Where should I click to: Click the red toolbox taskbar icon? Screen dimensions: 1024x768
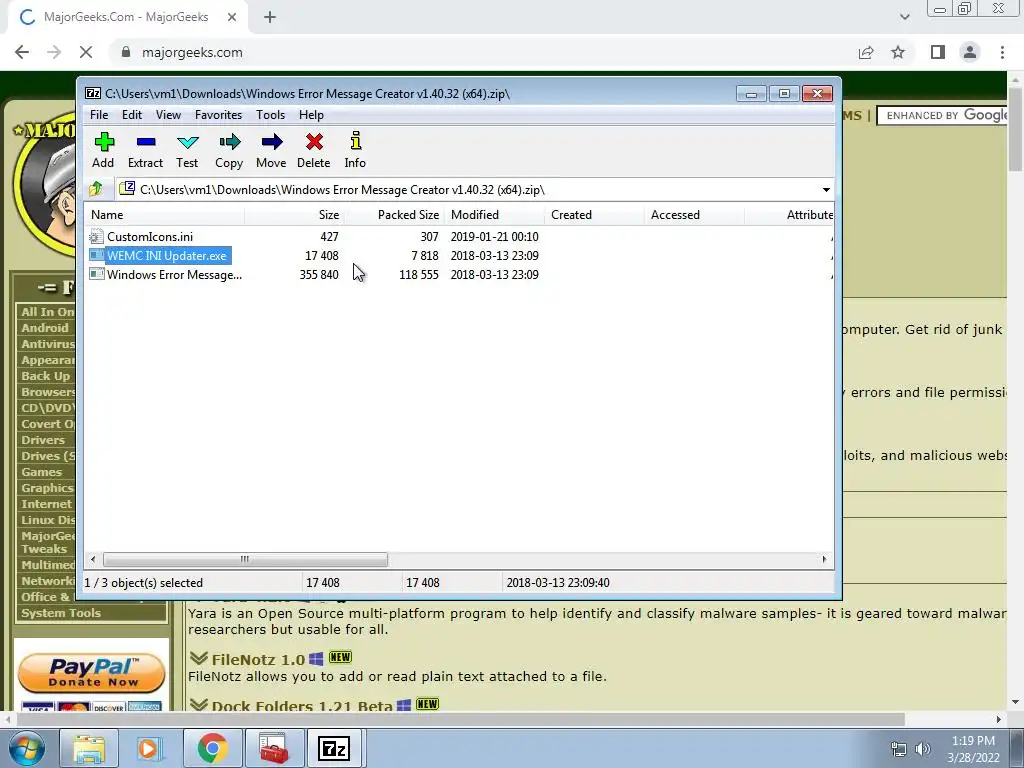(273, 748)
